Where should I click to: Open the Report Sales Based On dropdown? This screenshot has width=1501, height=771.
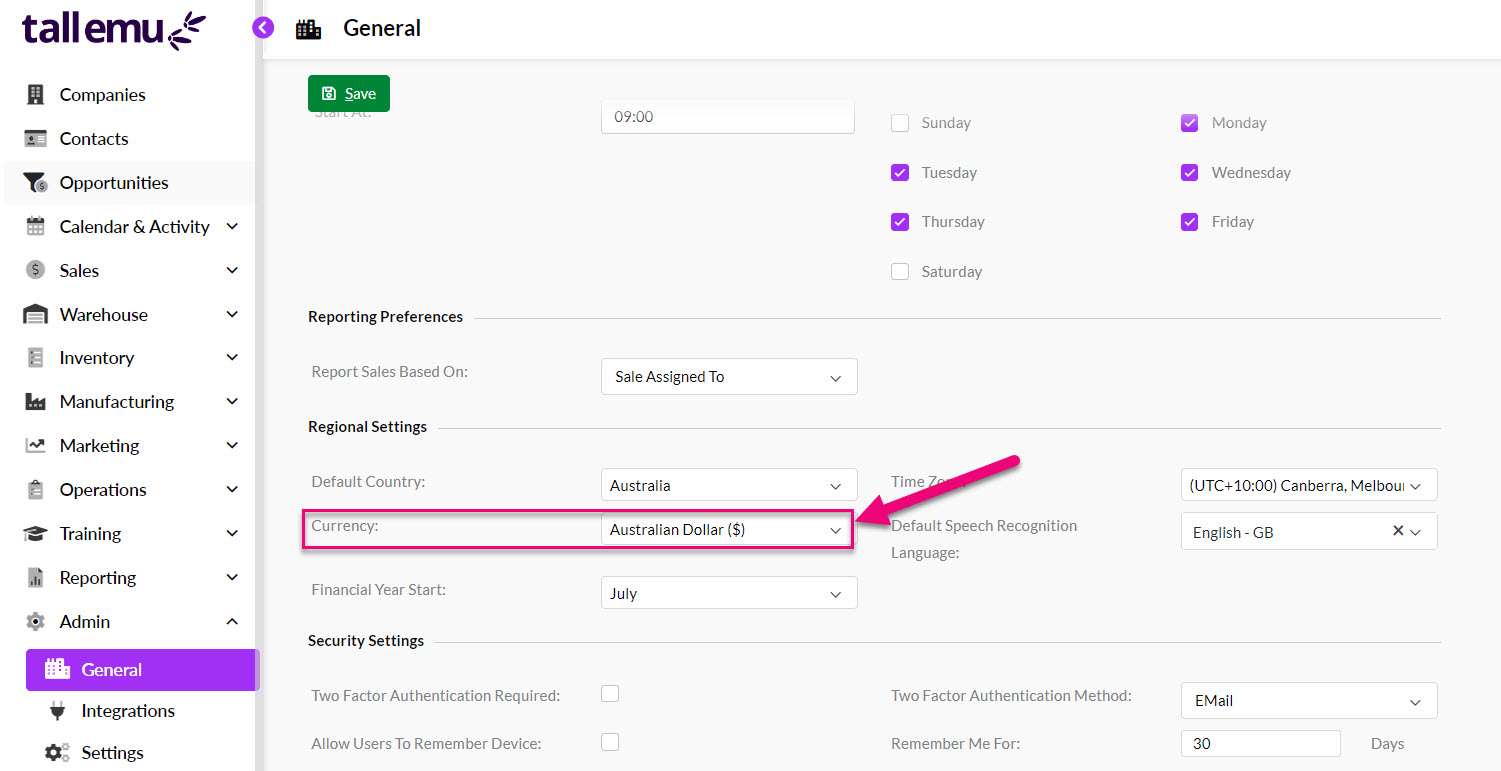[x=729, y=377]
